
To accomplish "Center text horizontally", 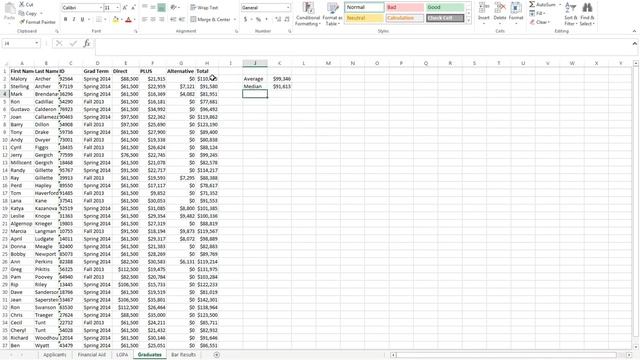I will 153,19.
